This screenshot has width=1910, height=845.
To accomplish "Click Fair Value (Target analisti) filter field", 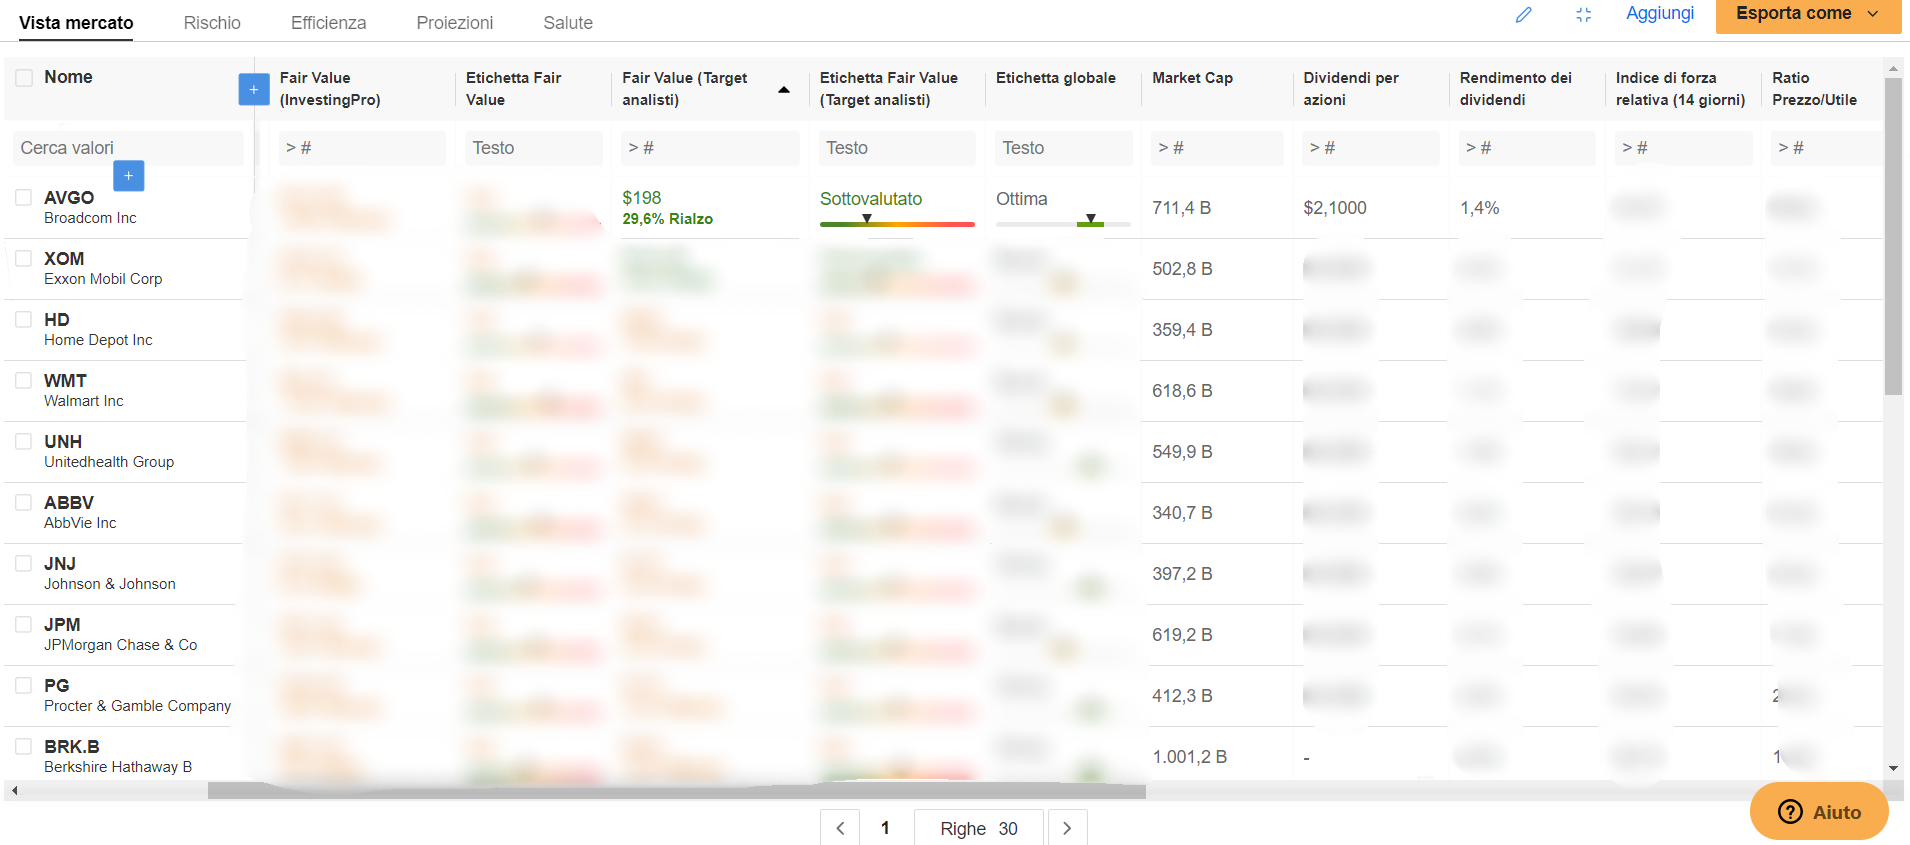I will click(x=710, y=148).
